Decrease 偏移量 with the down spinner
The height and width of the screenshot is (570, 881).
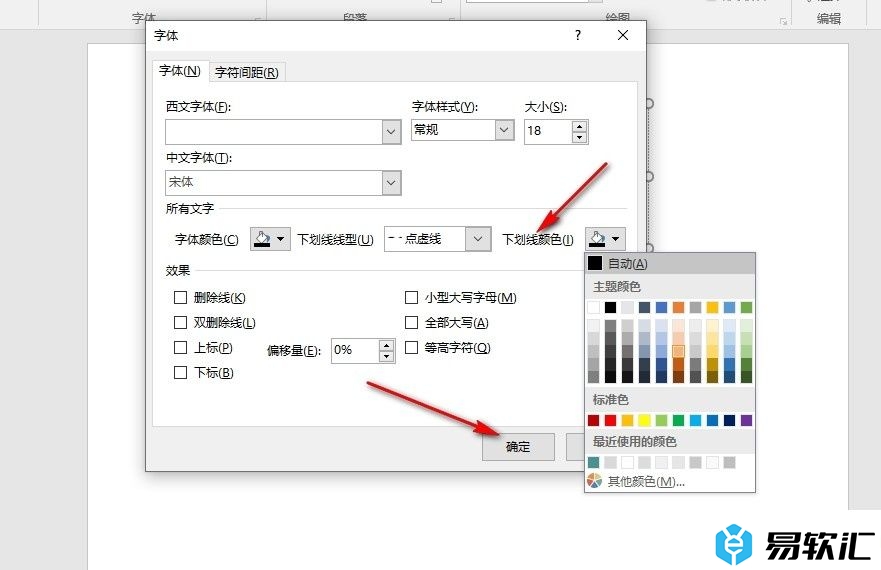click(x=386, y=356)
